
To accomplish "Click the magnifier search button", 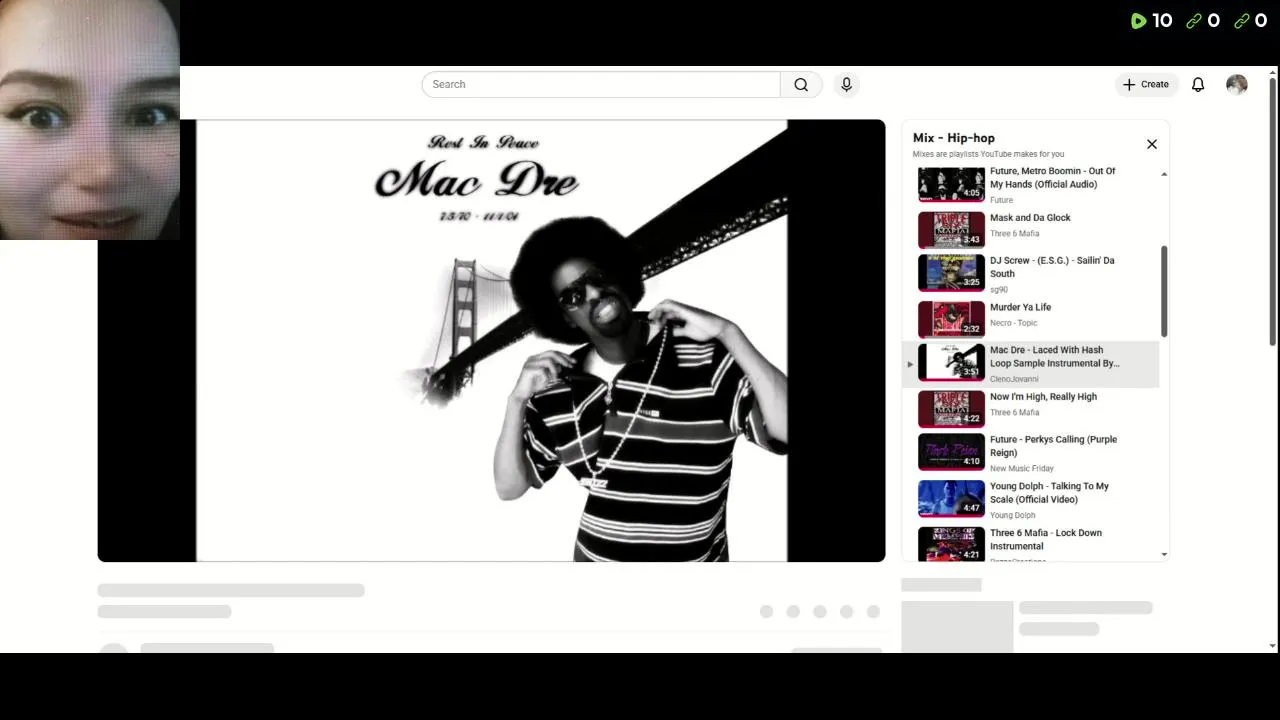I will click(801, 85).
